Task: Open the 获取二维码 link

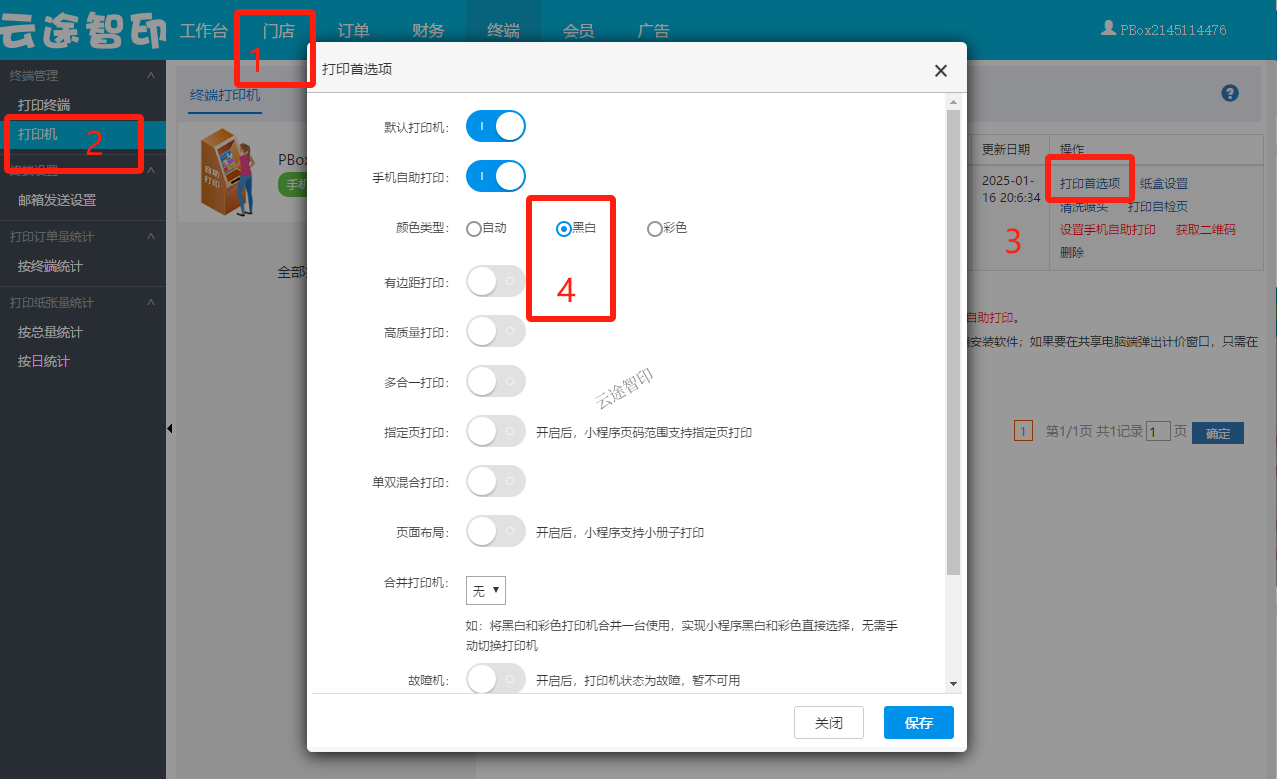Action: pos(1205,230)
